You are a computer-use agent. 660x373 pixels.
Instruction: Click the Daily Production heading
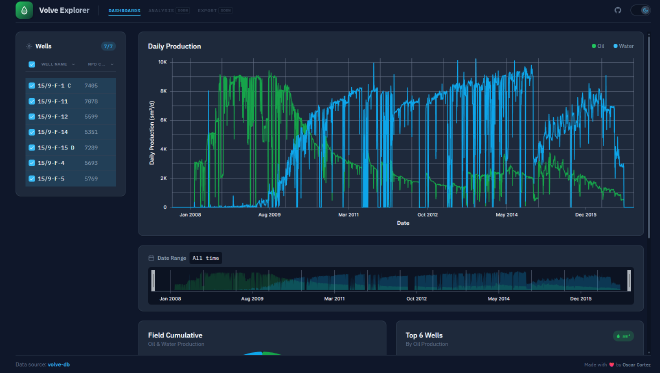pos(174,46)
